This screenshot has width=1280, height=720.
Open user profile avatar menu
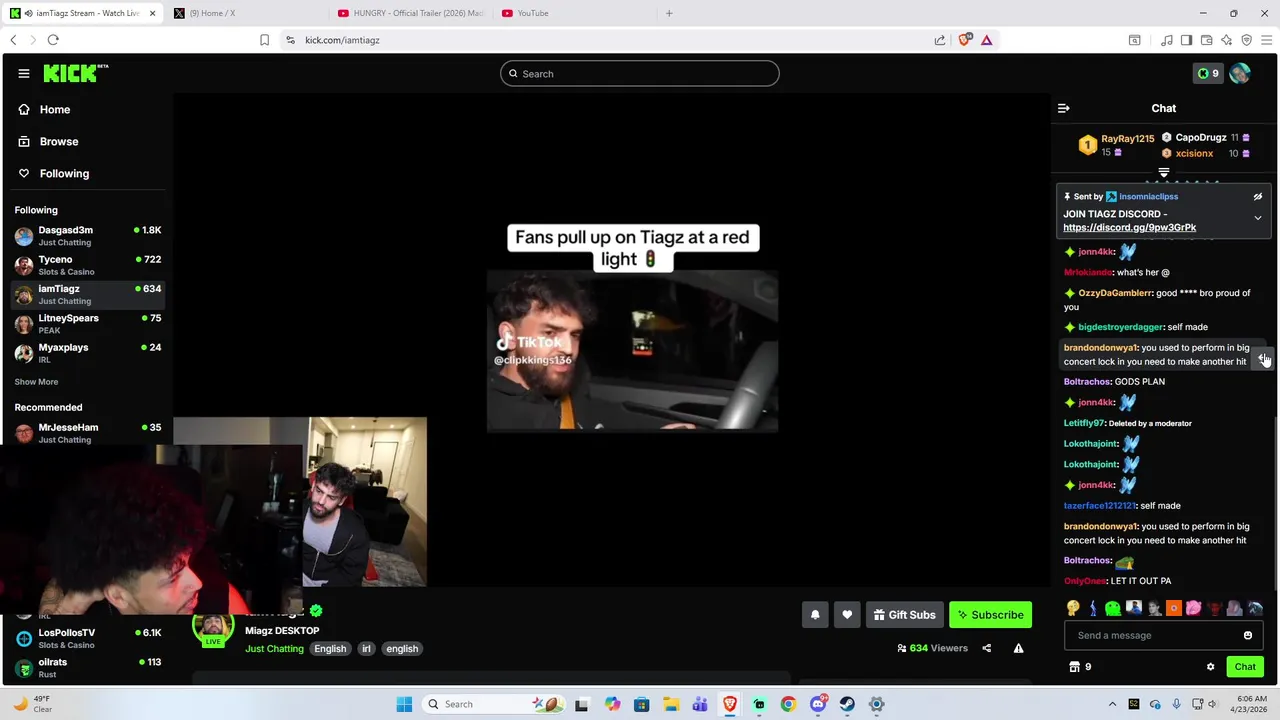(x=1240, y=73)
